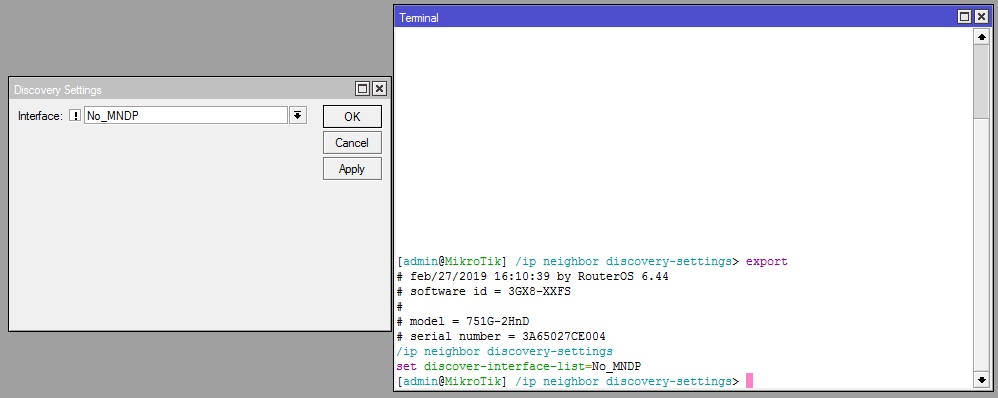Toggle the invert (!) box beside Interface
Screen dimensions: 998x398
(x=74, y=116)
